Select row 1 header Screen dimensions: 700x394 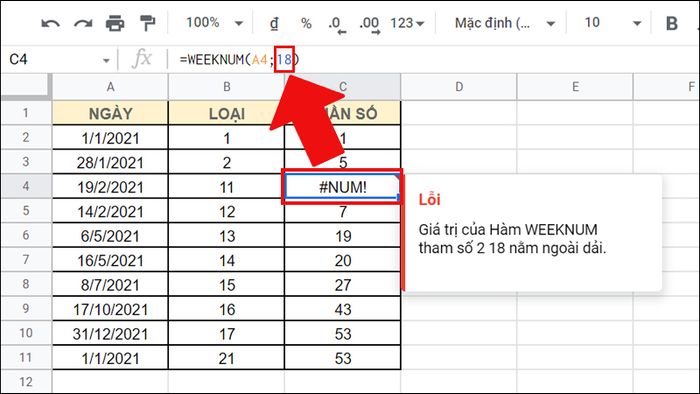click(26, 113)
